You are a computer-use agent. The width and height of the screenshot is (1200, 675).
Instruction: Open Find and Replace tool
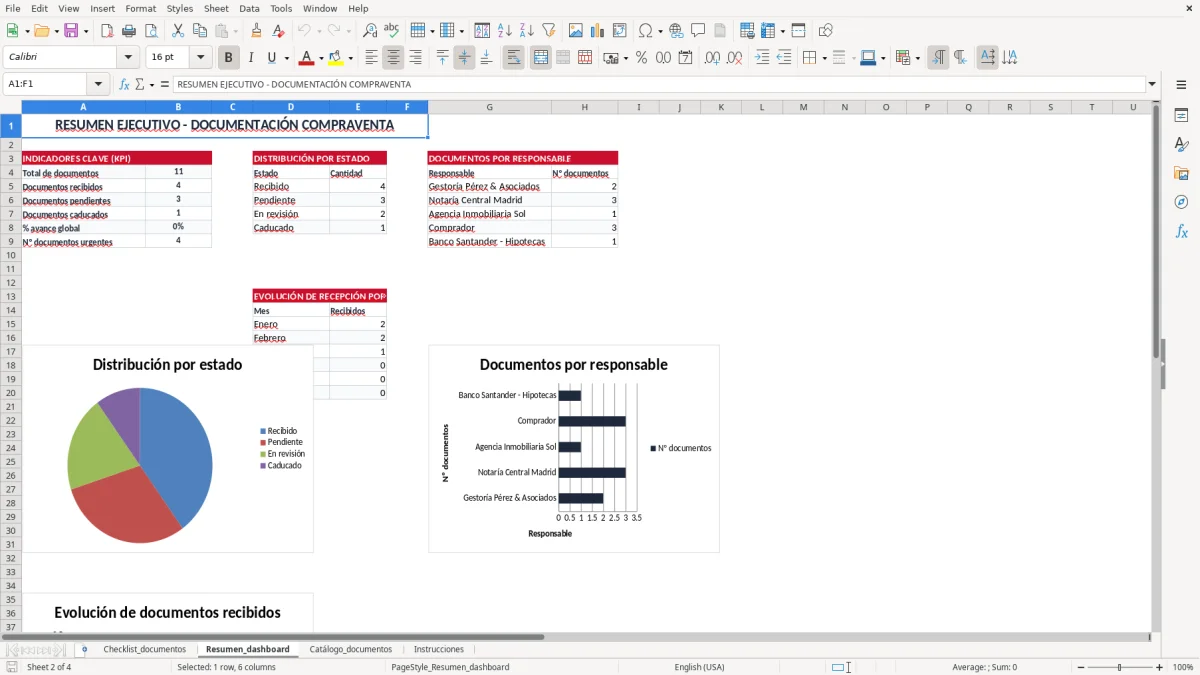[370, 31]
